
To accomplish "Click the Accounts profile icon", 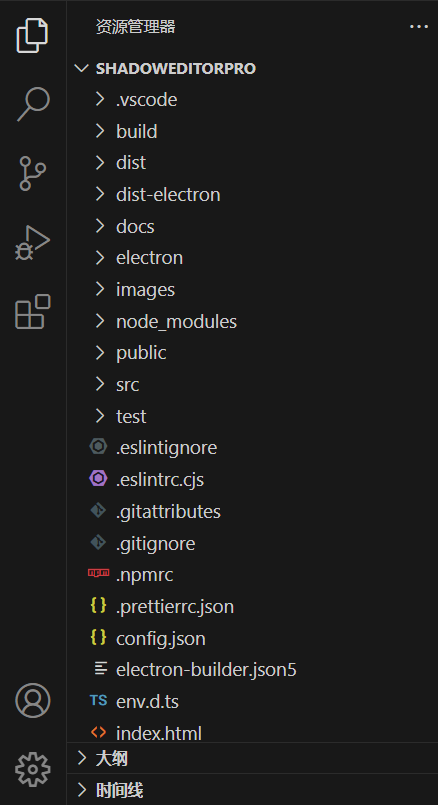I will pos(33,700).
